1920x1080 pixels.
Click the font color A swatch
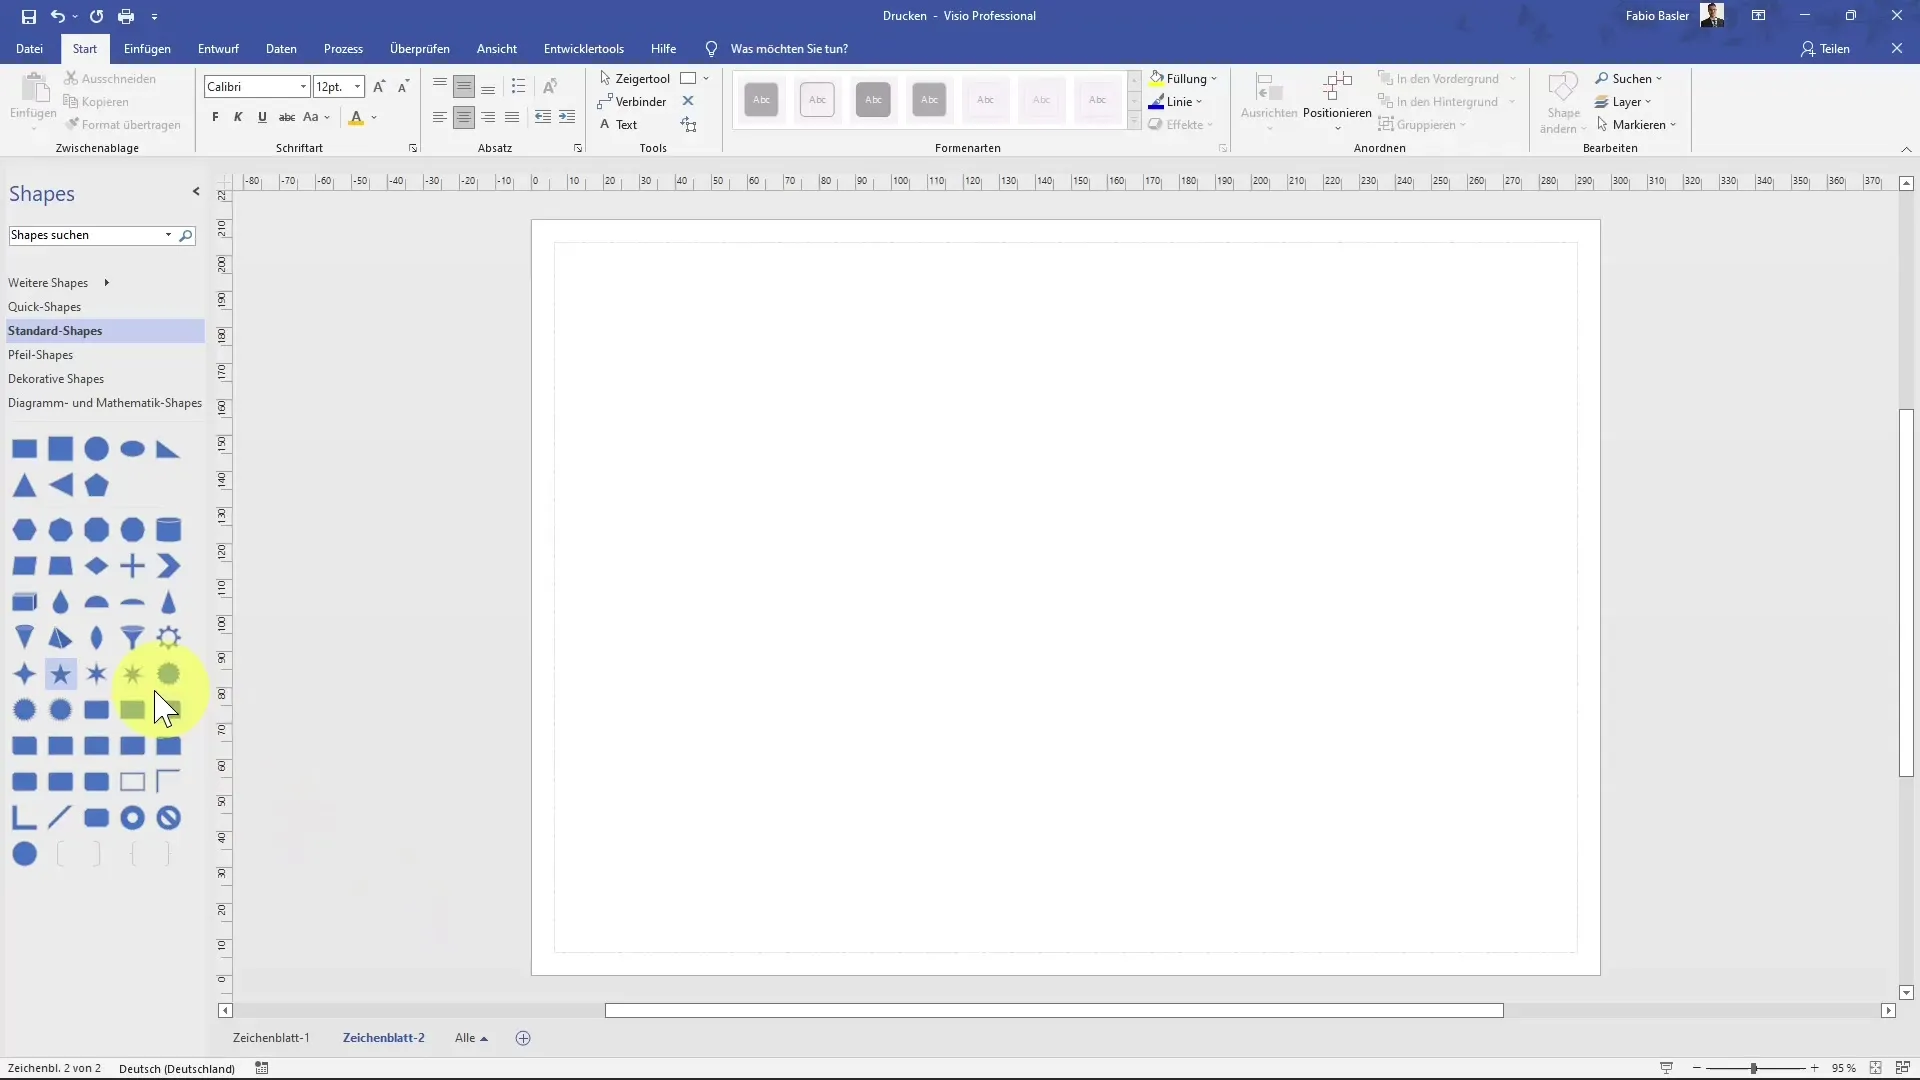(x=356, y=117)
